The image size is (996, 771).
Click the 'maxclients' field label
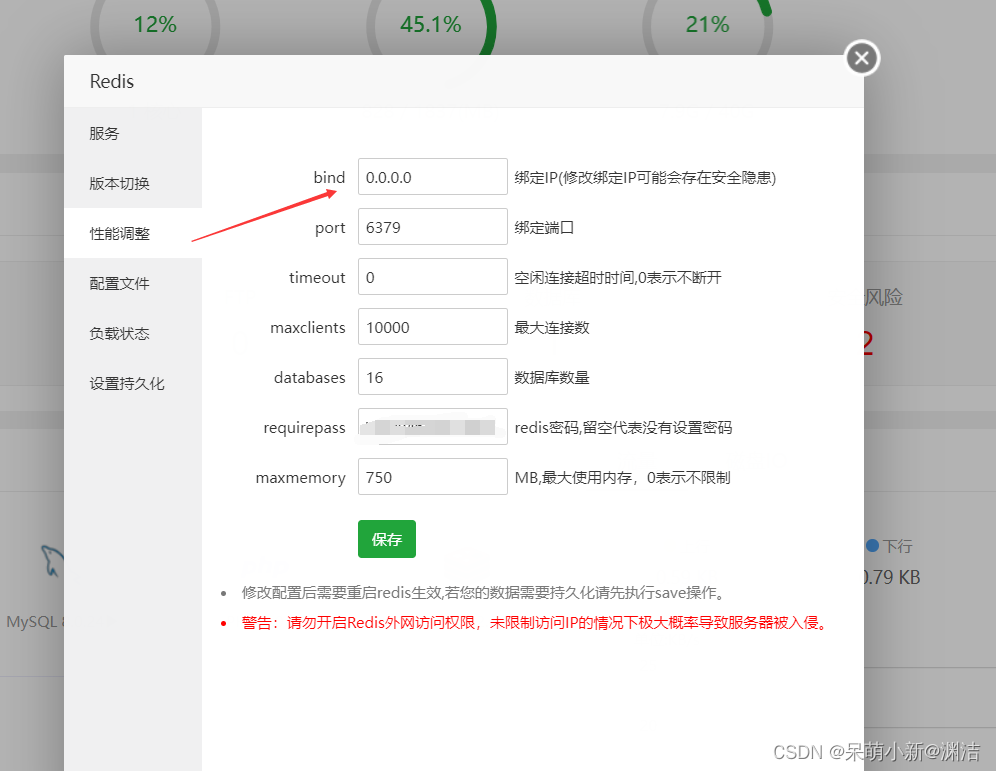308,328
